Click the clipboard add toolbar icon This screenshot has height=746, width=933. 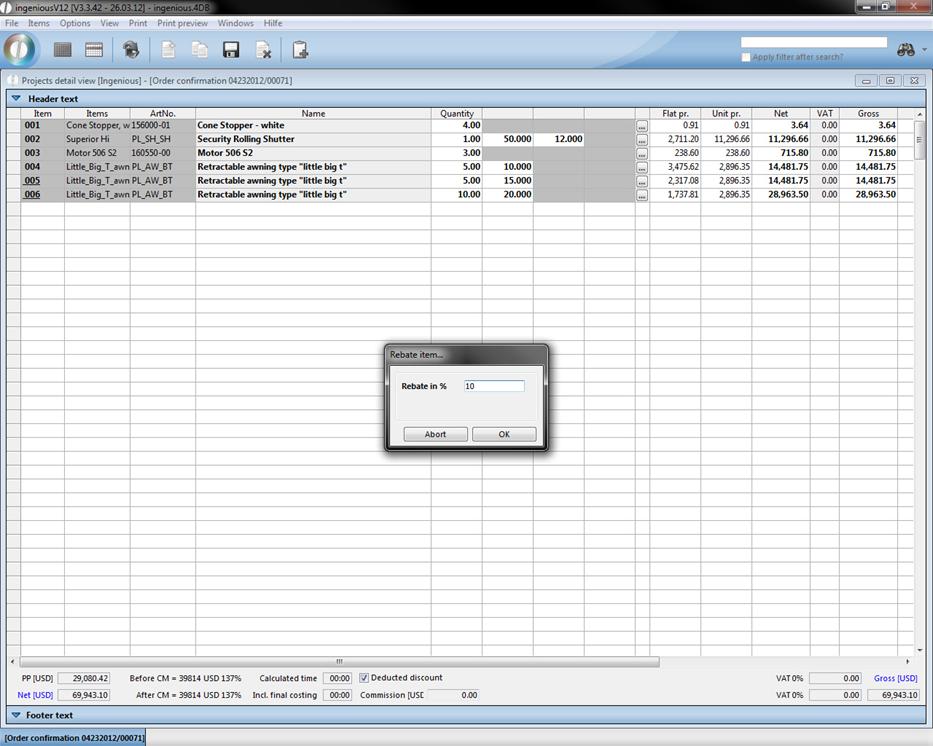point(300,50)
